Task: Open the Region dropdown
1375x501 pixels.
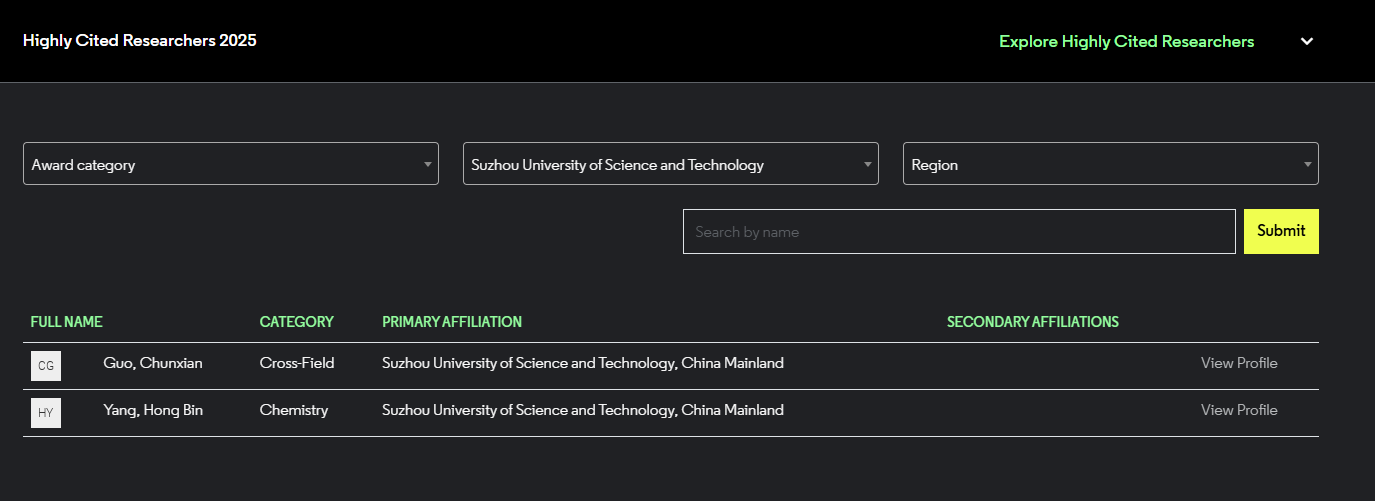Action: click(1110, 164)
